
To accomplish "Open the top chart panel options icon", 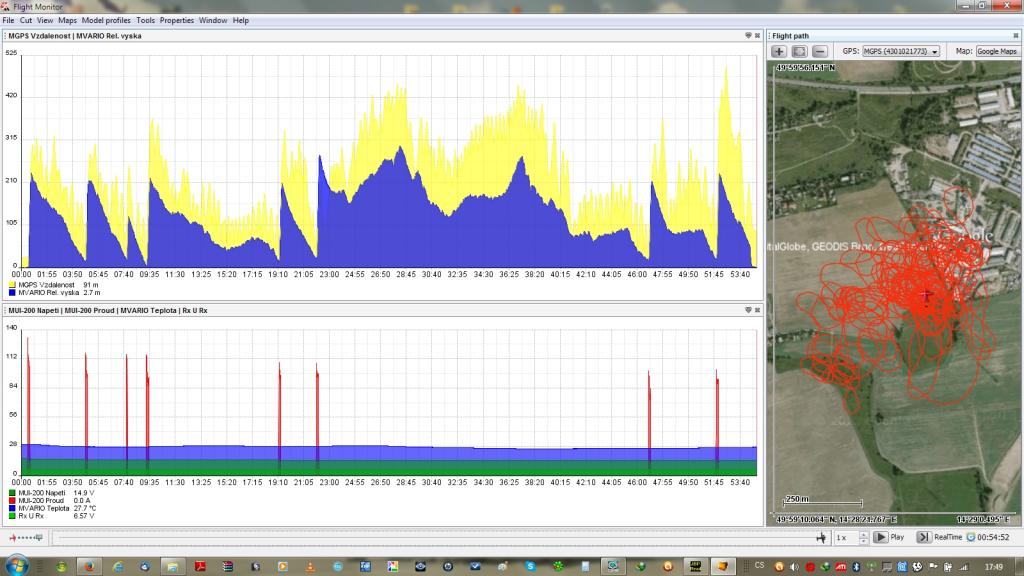I will click(749, 36).
